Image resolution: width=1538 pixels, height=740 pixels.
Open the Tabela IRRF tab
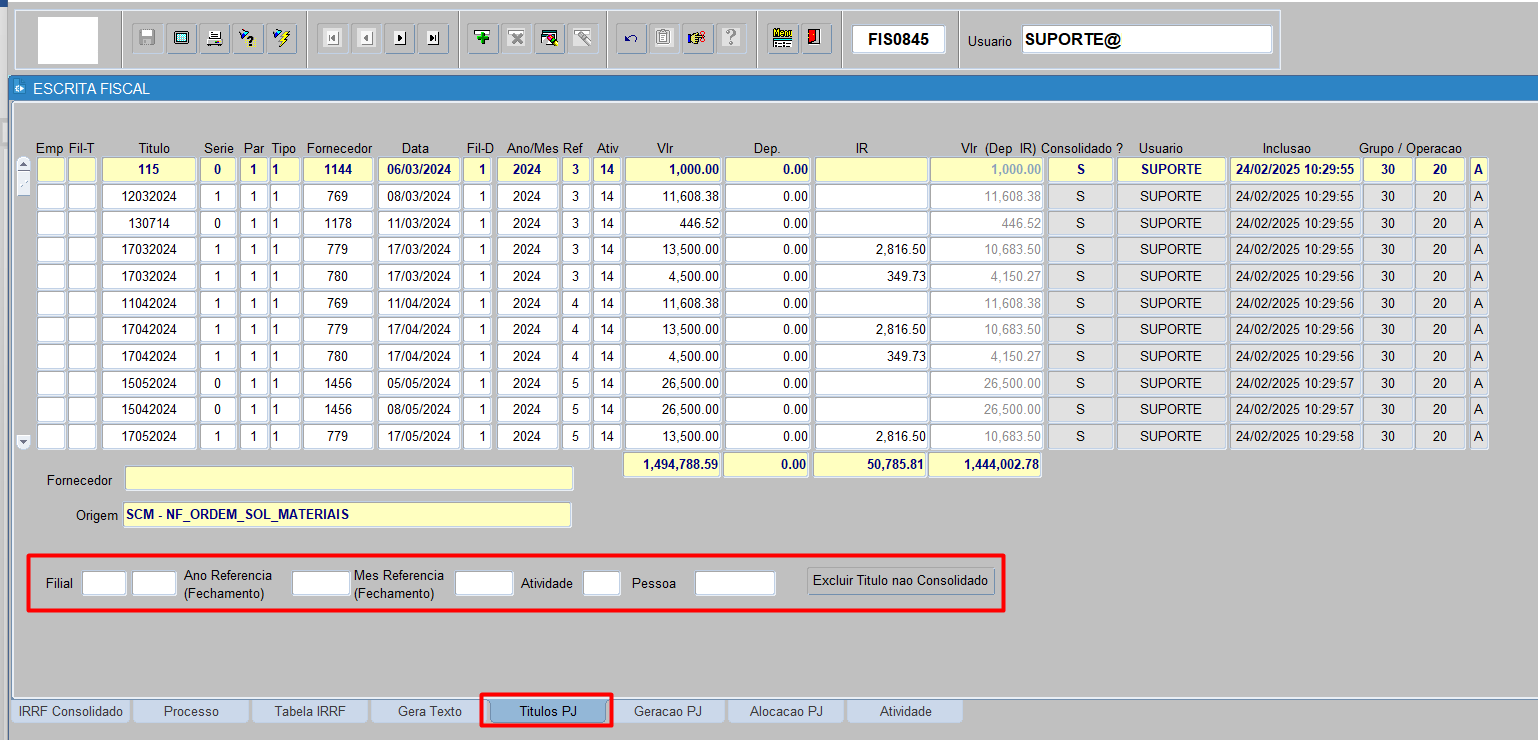click(x=310, y=711)
